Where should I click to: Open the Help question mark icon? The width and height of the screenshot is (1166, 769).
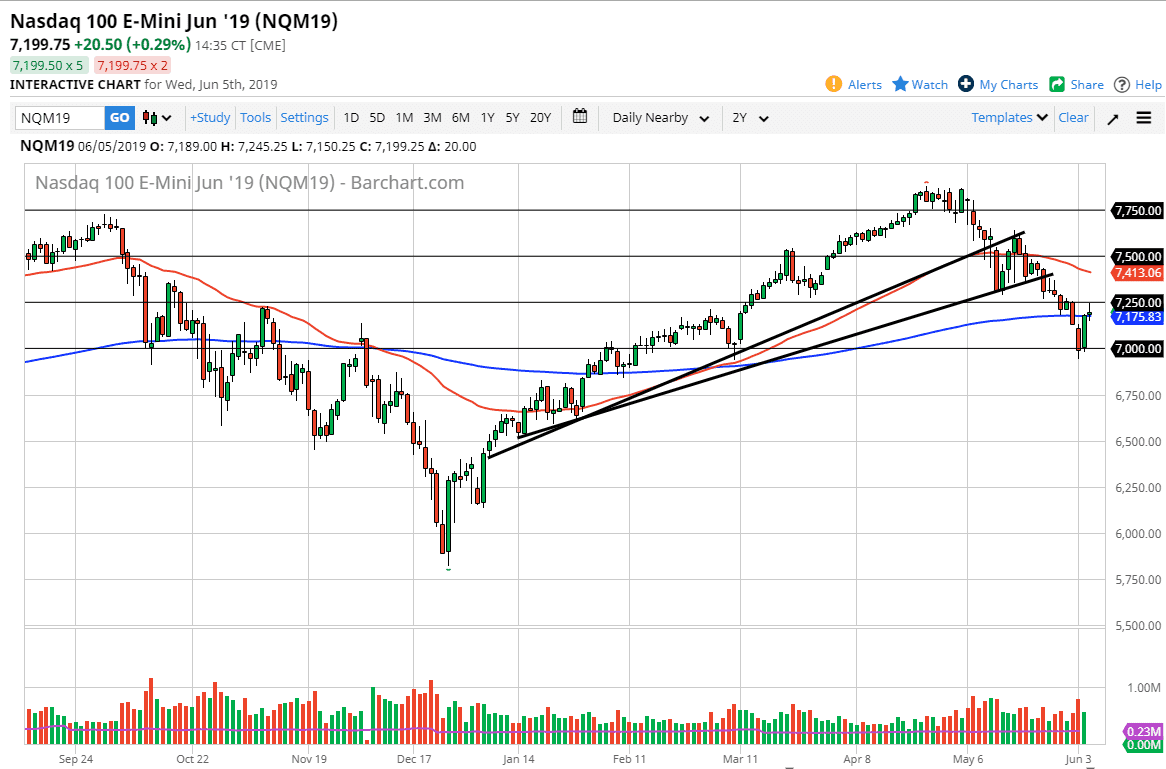[x=1122, y=84]
